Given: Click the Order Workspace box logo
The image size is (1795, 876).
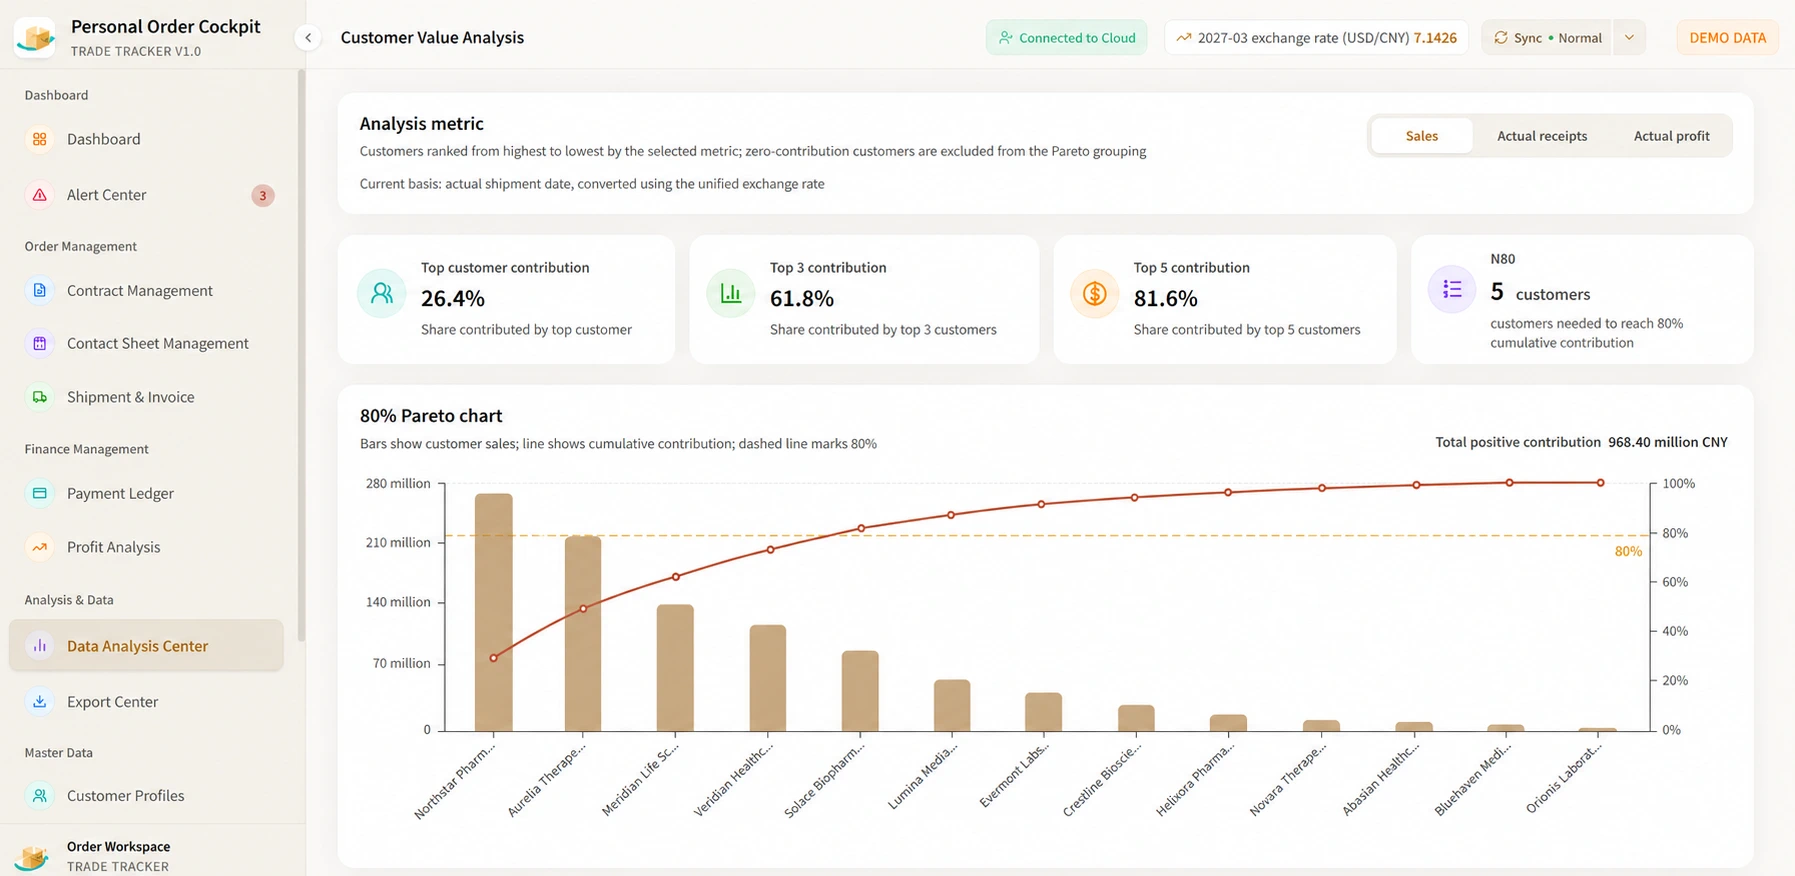Looking at the screenshot, I should pyautogui.click(x=34, y=856).
